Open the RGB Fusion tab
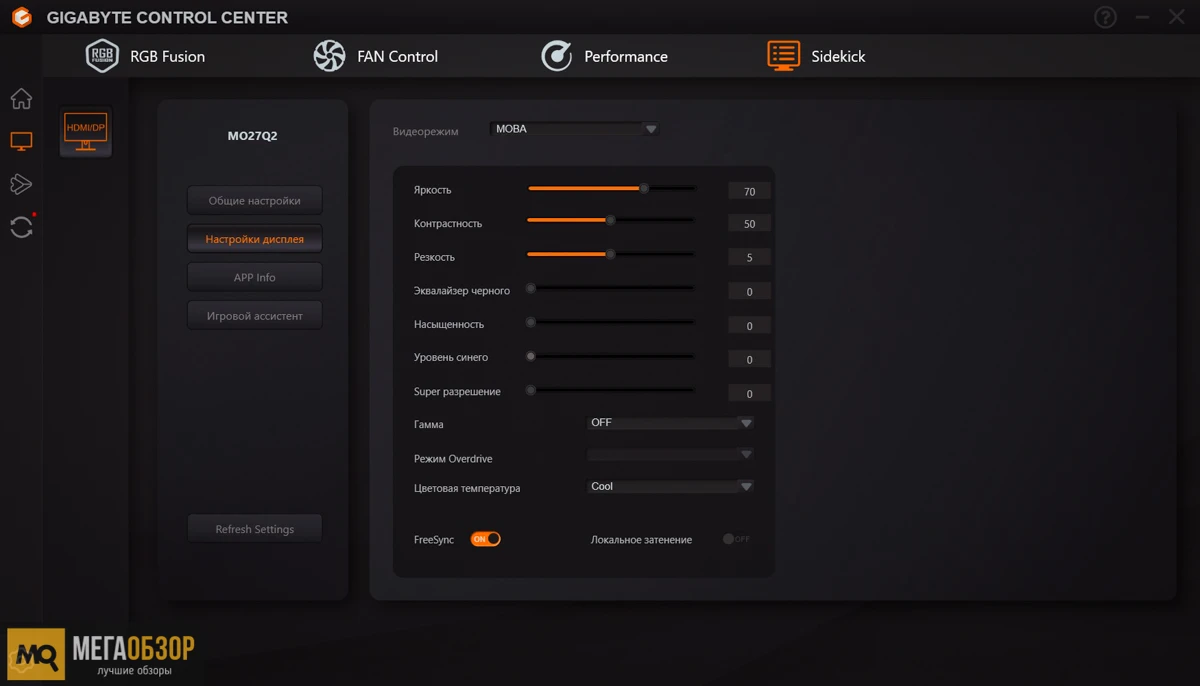Image resolution: width=1200 pixels, height=686 pixels. (145, 56)
